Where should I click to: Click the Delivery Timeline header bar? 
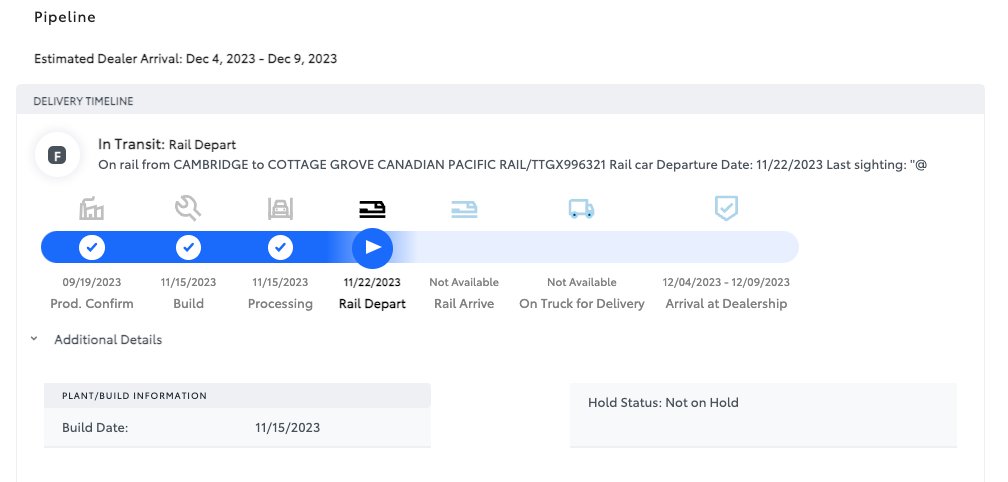click(500, 101)
